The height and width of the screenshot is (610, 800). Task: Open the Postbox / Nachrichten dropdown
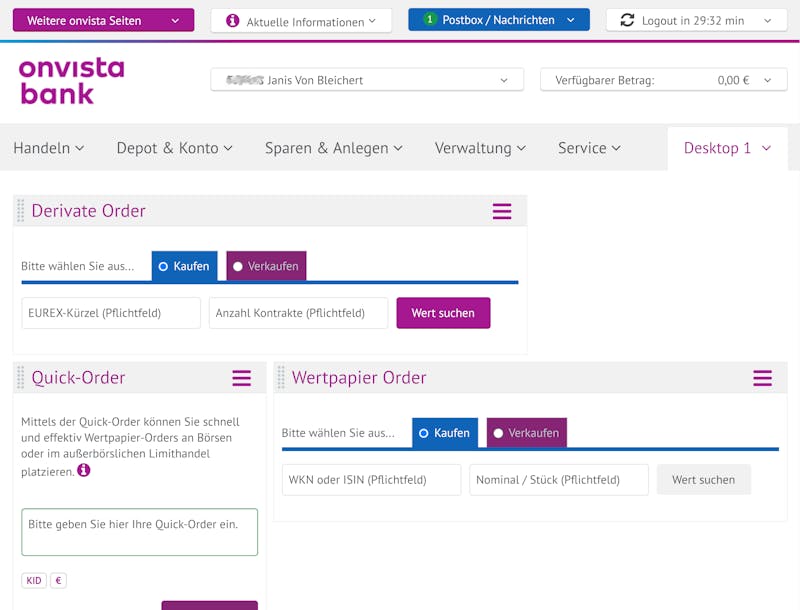click(x=499, y=20)
